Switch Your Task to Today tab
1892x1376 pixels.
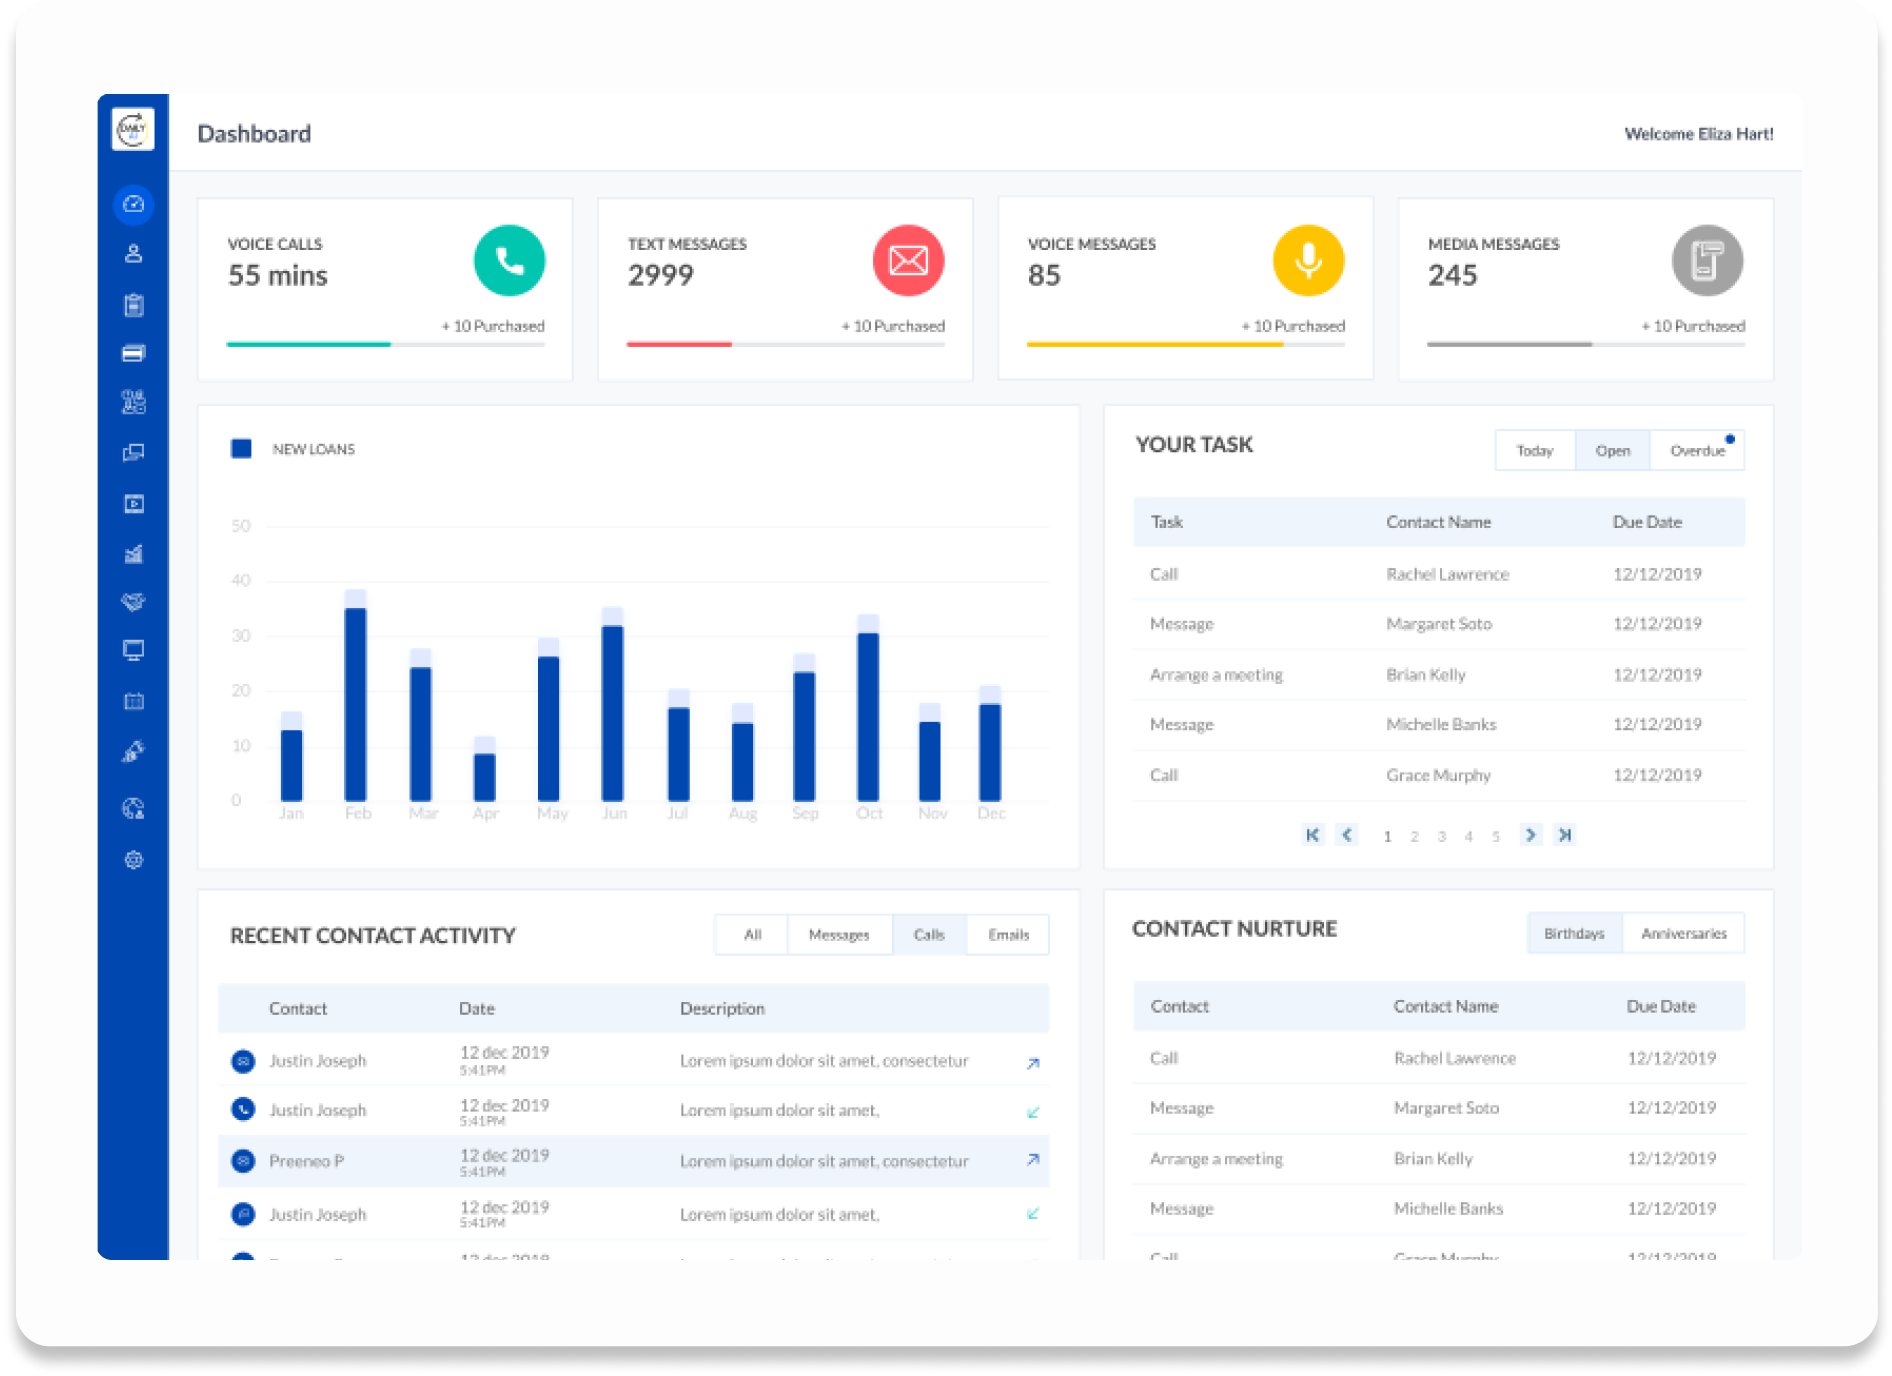(1535, 451)
